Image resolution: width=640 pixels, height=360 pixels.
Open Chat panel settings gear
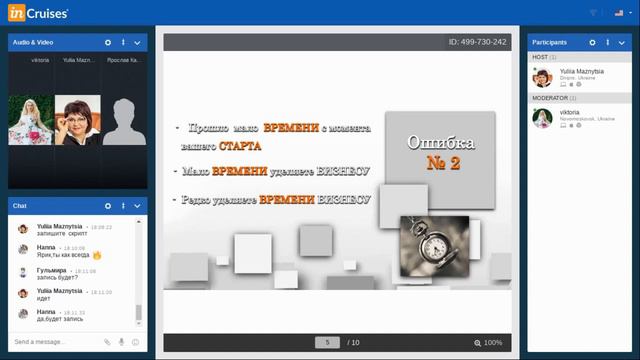pyautogui.click(x=108, y=206)
